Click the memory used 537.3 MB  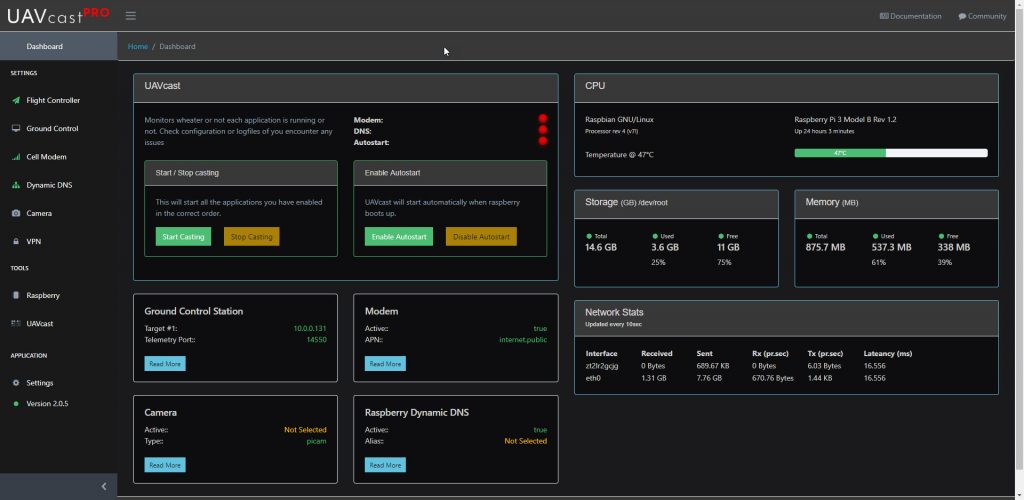click(891, 247)
